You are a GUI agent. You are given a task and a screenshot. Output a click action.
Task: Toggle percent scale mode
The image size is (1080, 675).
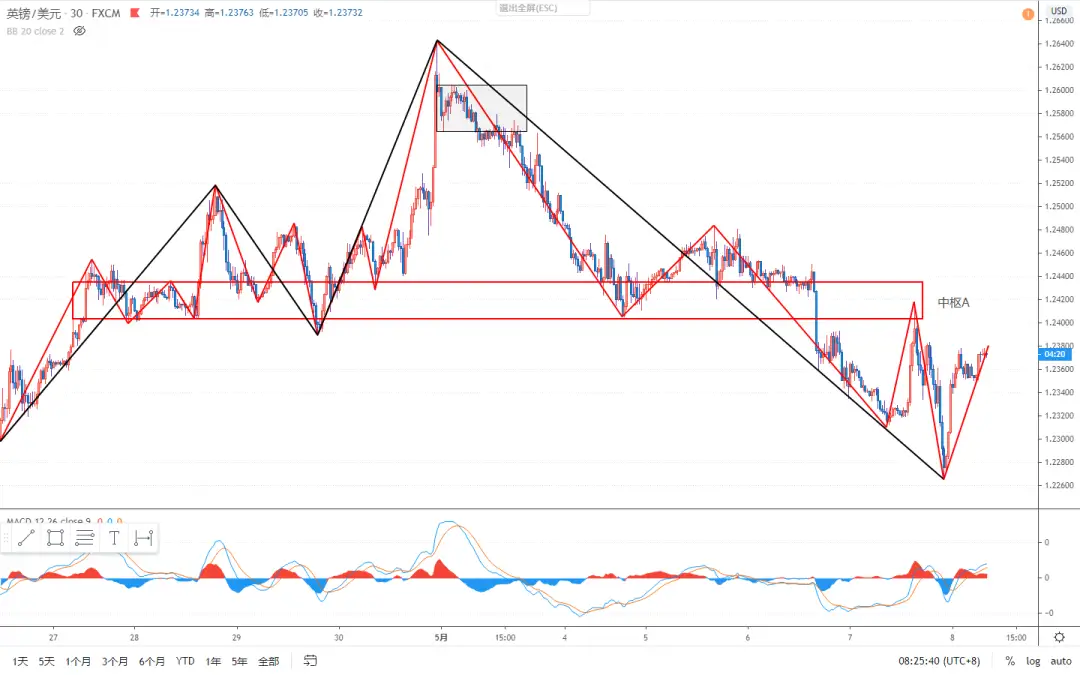click(x=1010, y=661)
